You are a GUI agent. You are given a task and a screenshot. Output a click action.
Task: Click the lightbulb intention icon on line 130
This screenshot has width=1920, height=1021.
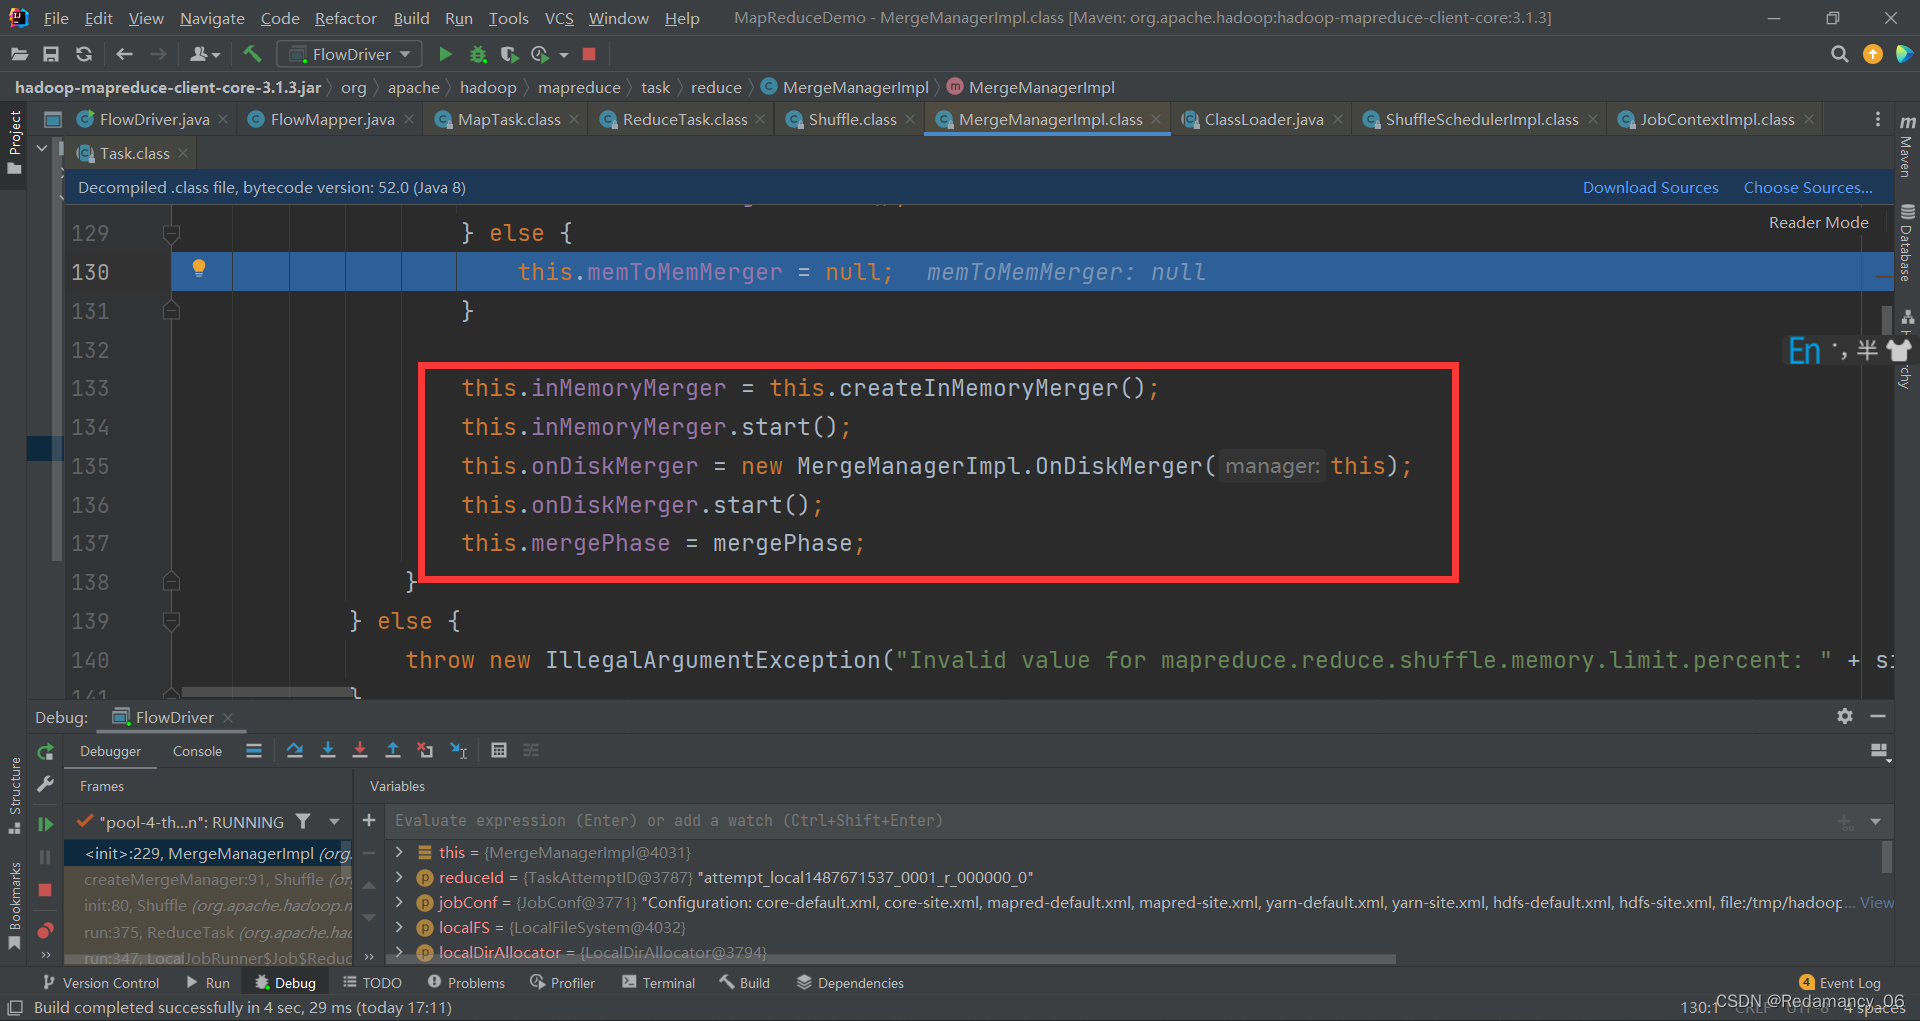click(199, 268)
